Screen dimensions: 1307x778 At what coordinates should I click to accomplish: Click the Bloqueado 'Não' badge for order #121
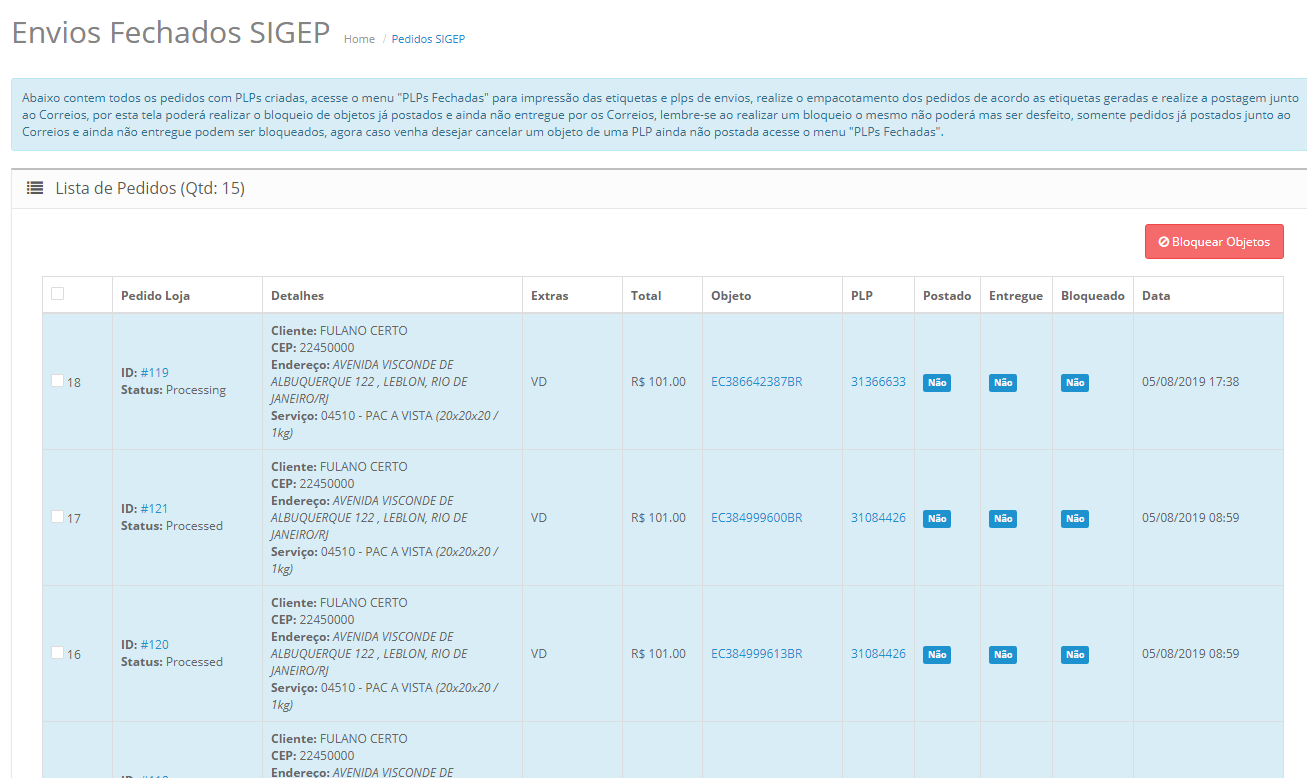[x=1075, y=519]
